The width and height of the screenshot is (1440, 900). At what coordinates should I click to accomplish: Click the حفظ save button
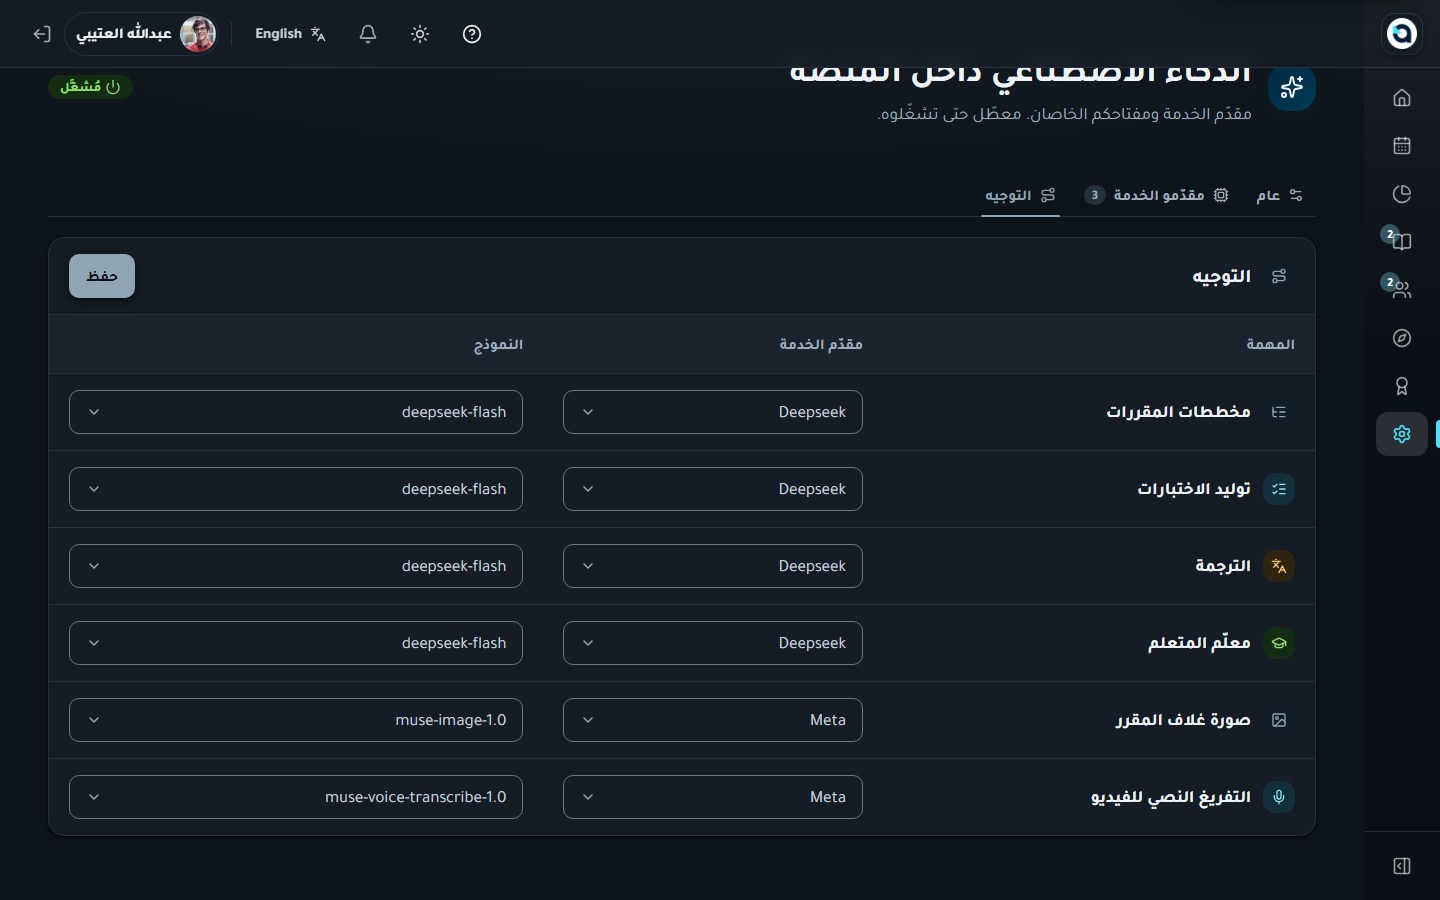coord(102,276)
